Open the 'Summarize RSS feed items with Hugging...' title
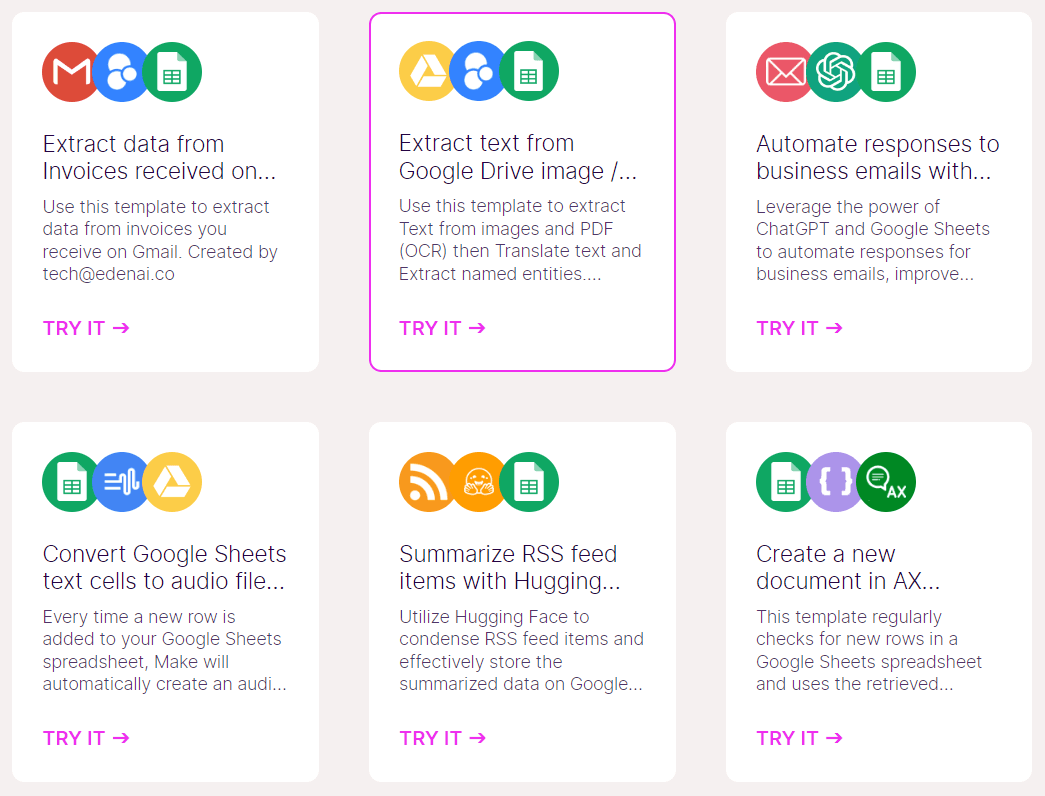The width and height of the screenshot is (1045, 796). click(x=508, y=567)
